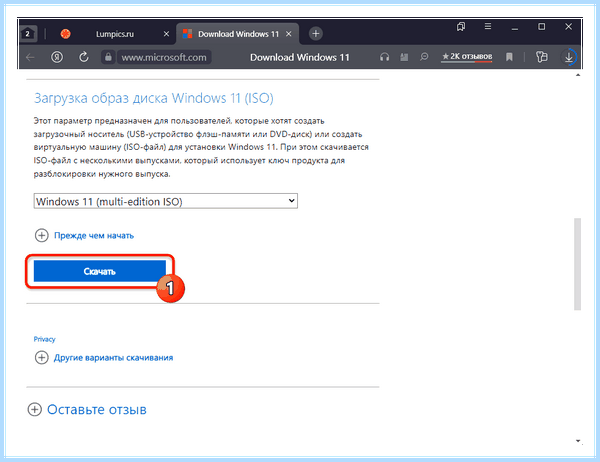Screen dimensions: 600x462
Task: Click the scrollbar down arrow
Action: tap(578, 441)
